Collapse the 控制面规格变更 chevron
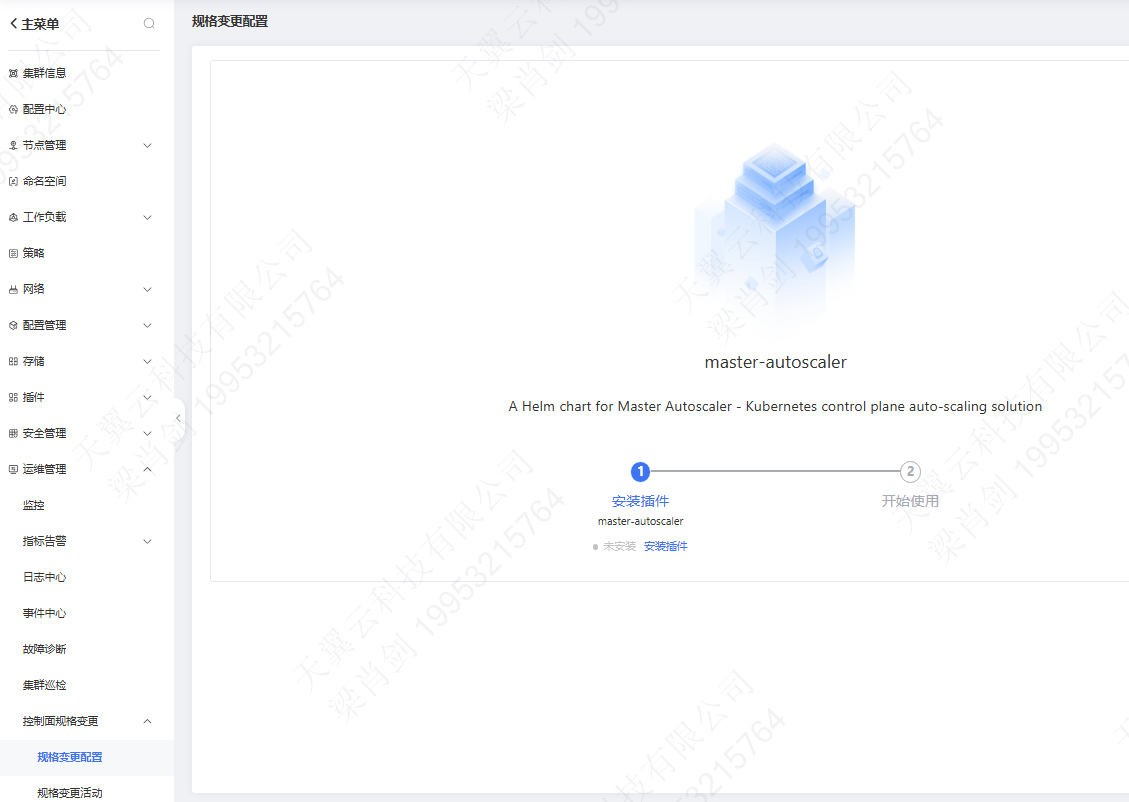Screen dimensions: 1129x802 [148, 721]
